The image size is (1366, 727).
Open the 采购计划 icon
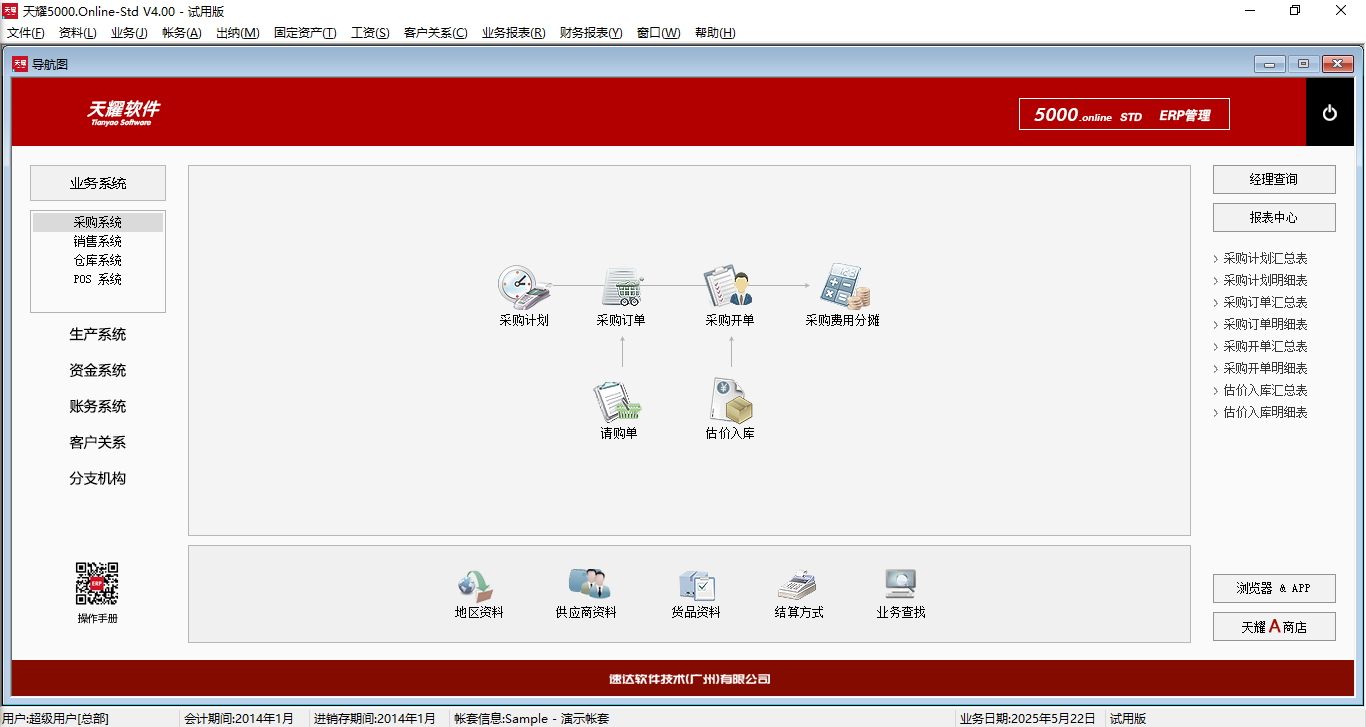pos(524,286)
